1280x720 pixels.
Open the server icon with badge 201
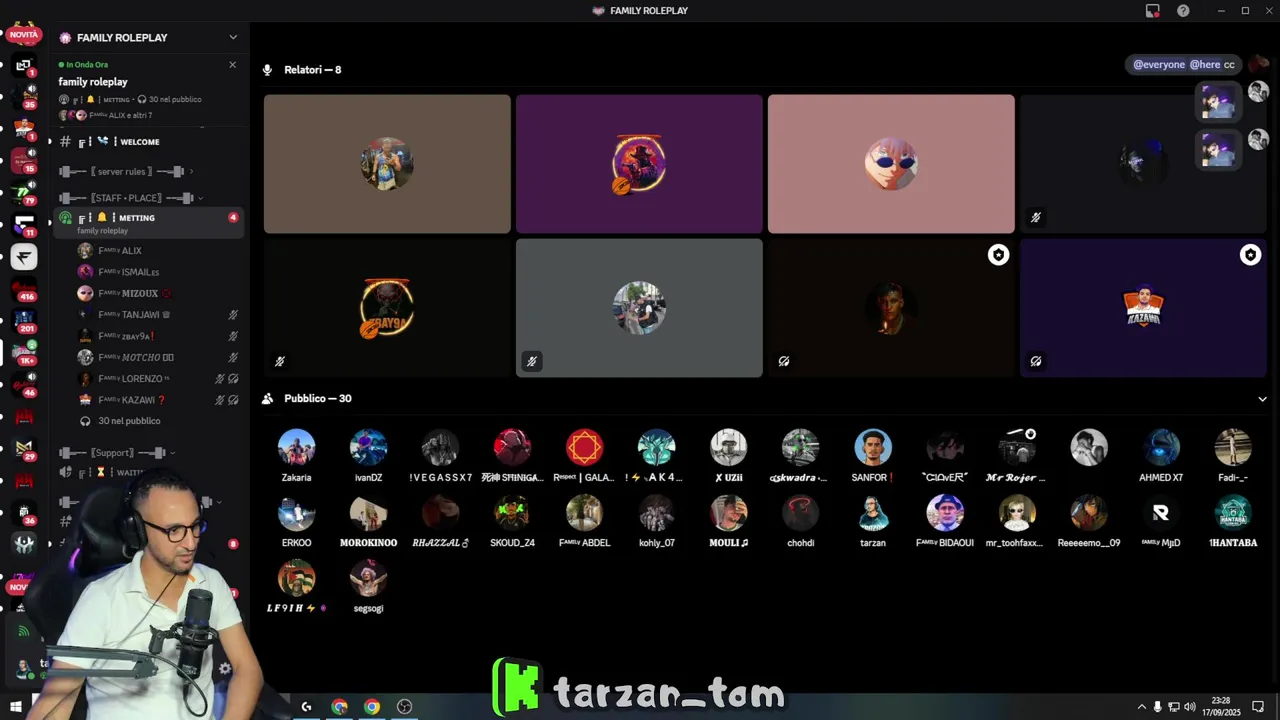click(x=24, y=322)
